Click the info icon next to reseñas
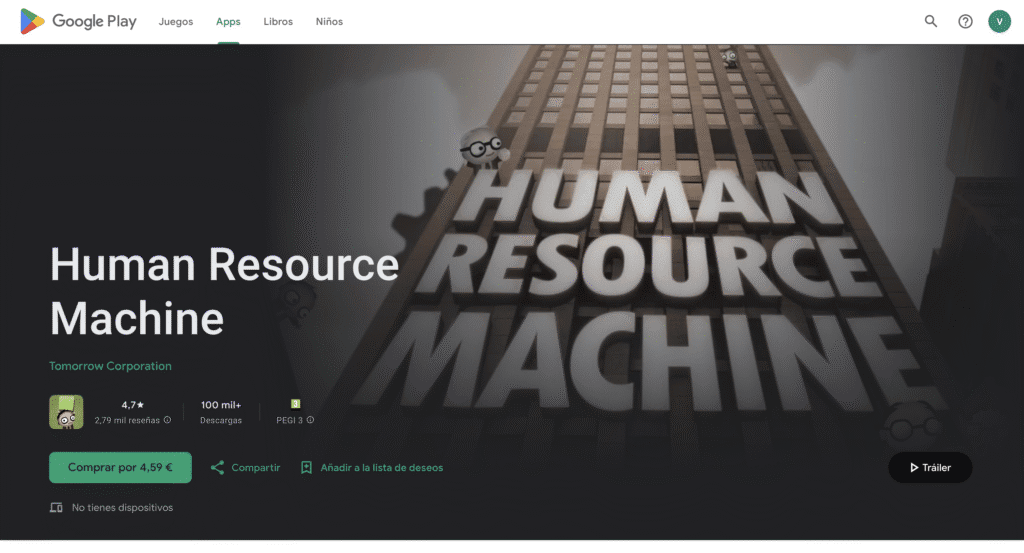The height and width of the screenshot is (553, 1024). click(x=167, y=420)
